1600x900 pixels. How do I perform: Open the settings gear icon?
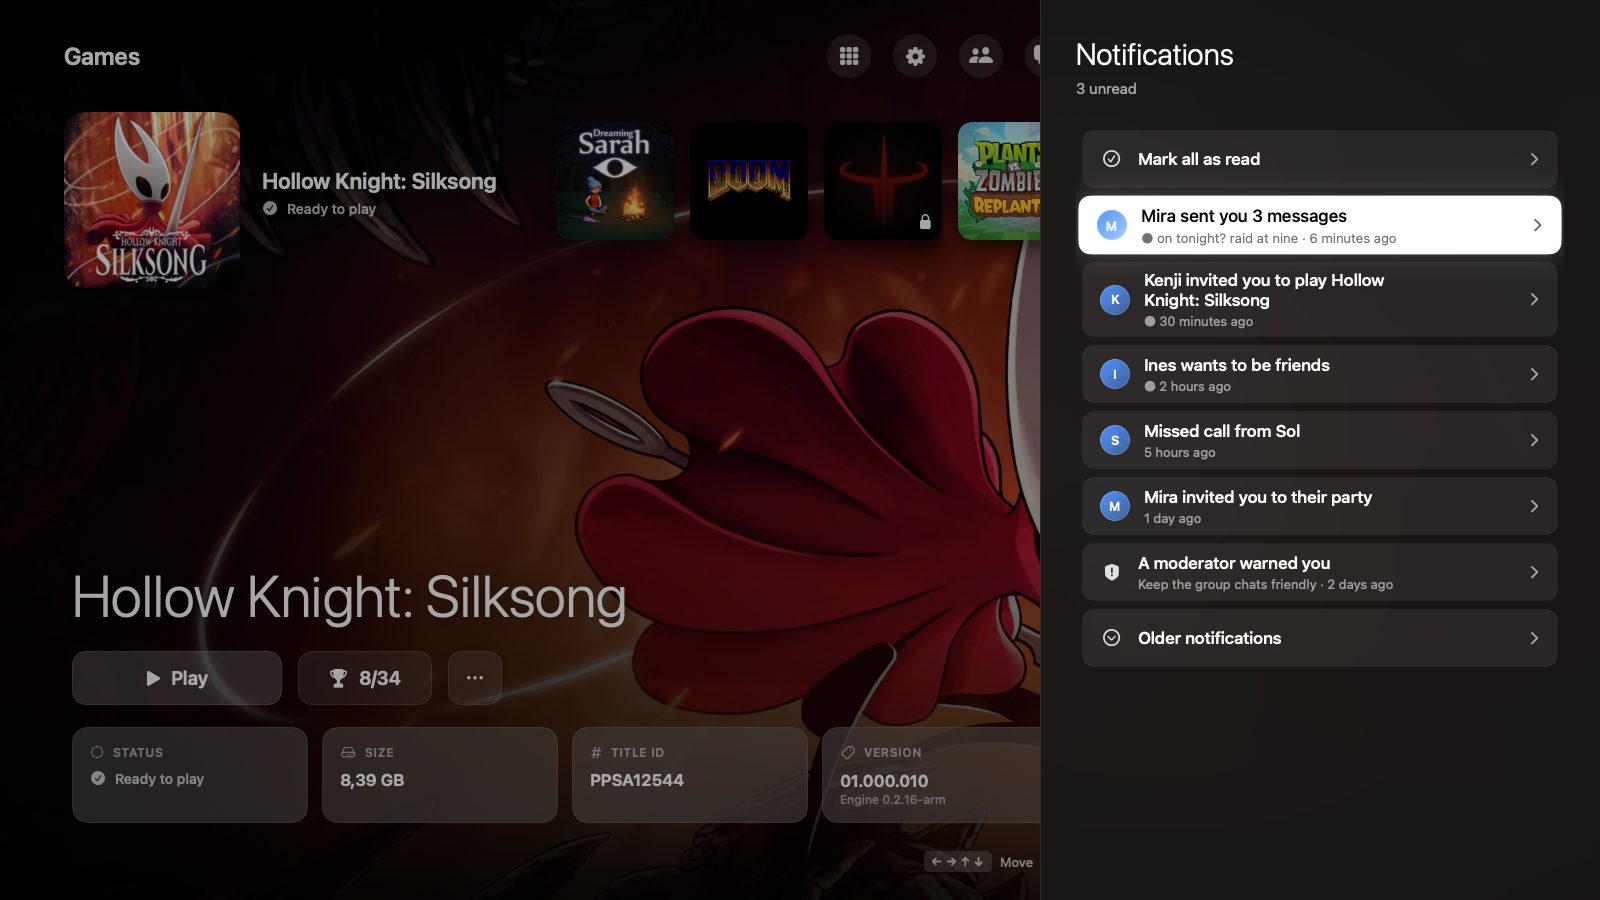point(915,56)
